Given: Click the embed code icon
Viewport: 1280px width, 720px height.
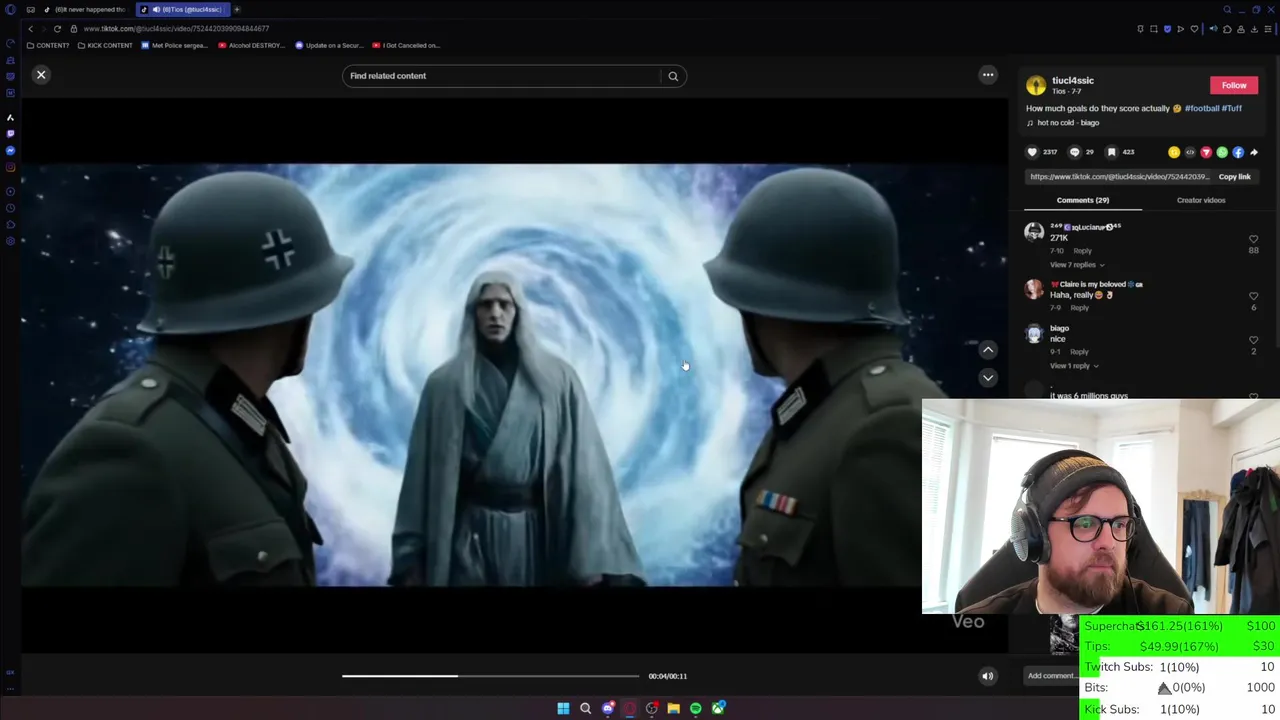Looking at the screenshot, I should [x=1190, y=152].
